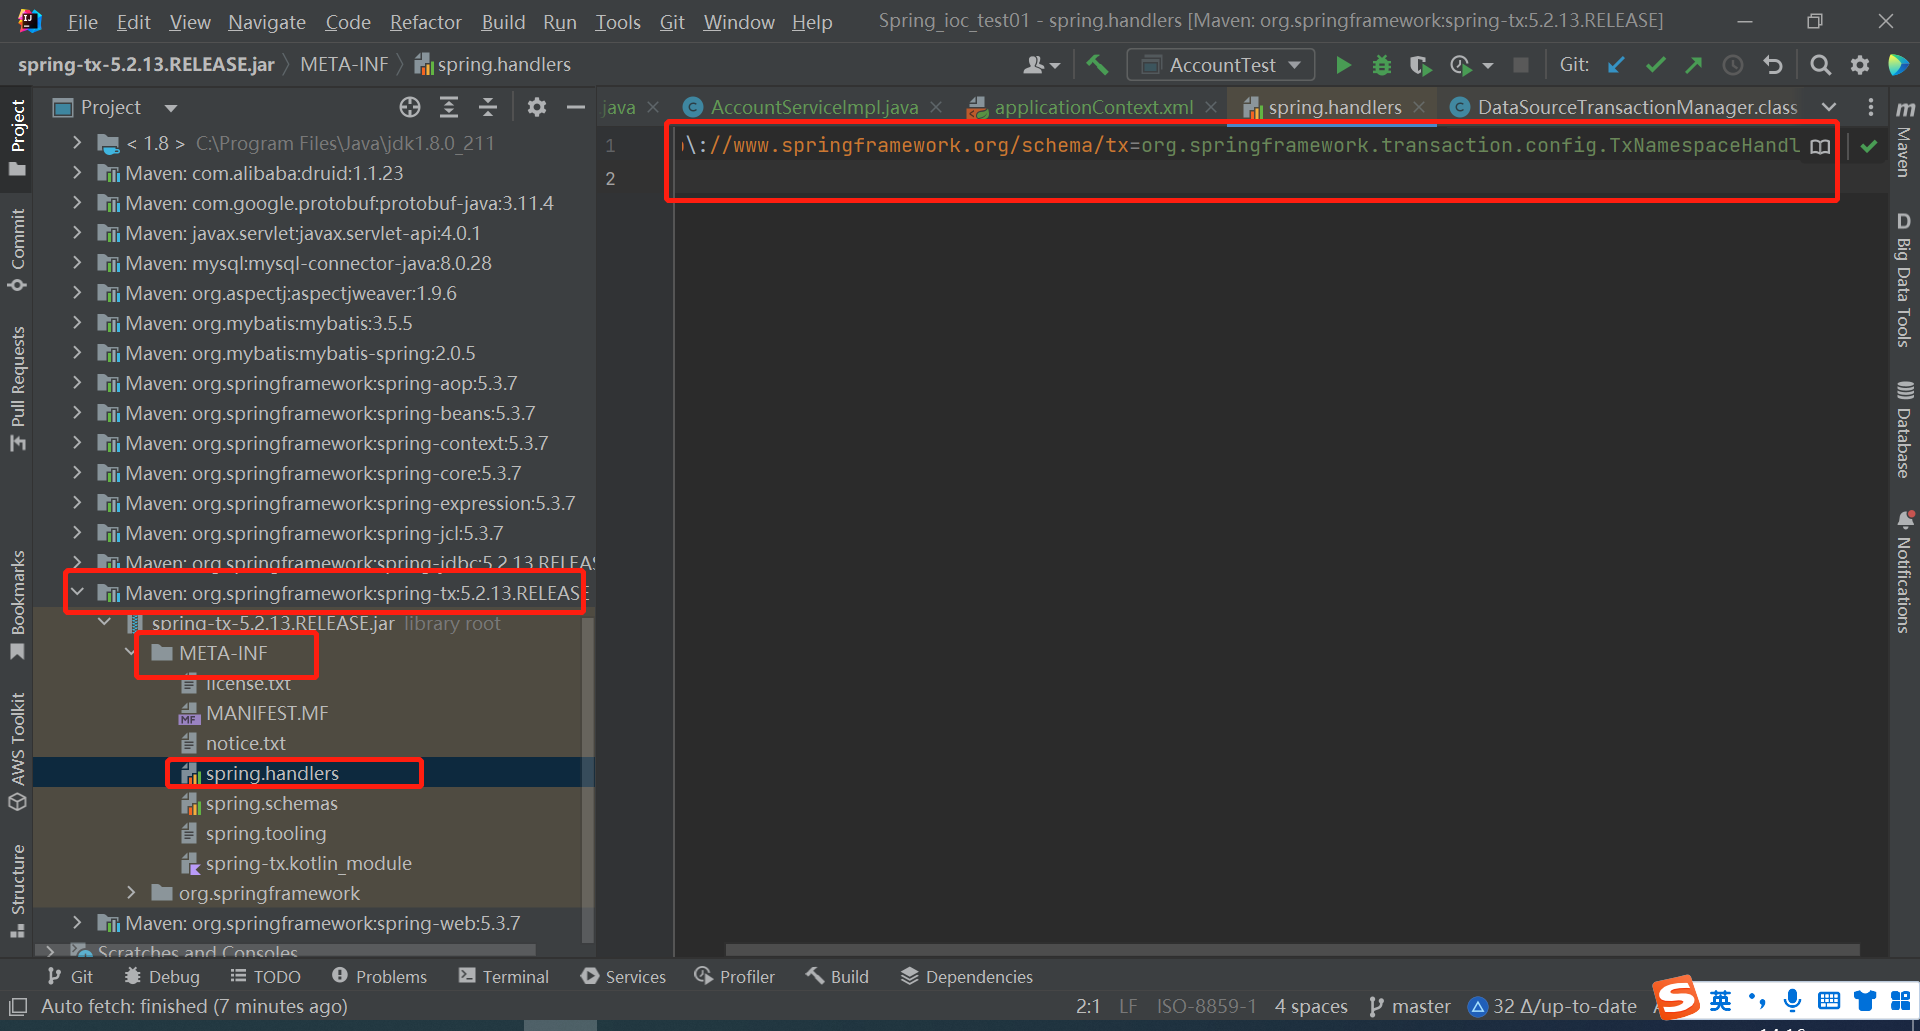Image resolution: width=1920 pixels, height=1031 pixels.
Task: Expand org.springframework package folder
Action: pos(131,893)
